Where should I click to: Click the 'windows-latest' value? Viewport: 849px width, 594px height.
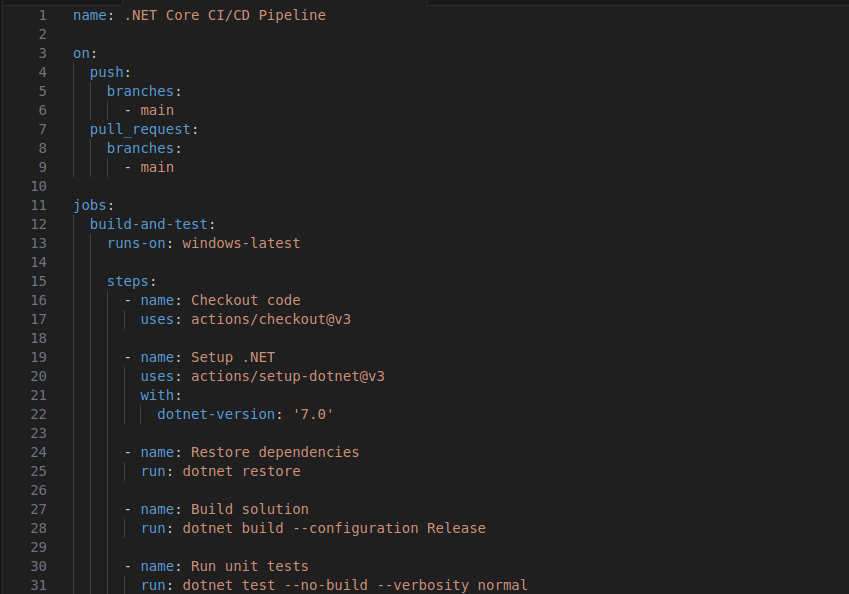(241, 243)
